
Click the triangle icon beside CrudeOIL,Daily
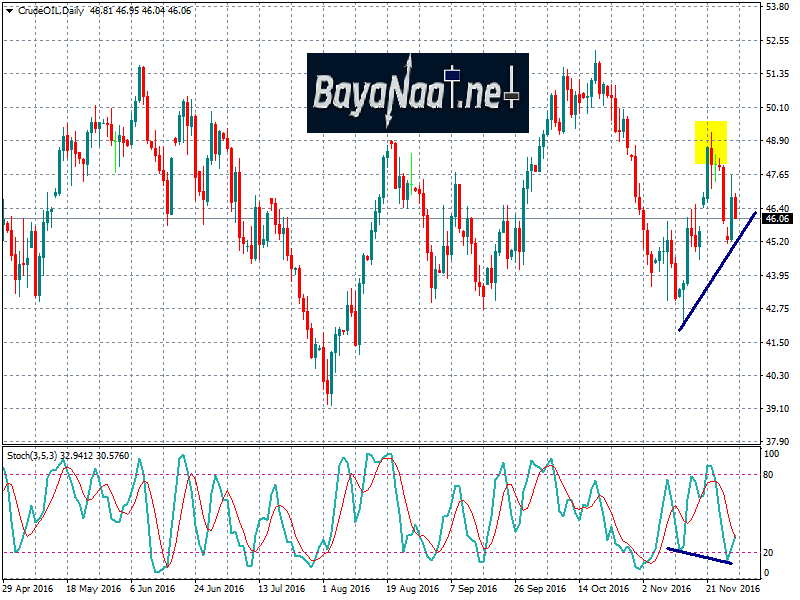[x=7, y=8]
